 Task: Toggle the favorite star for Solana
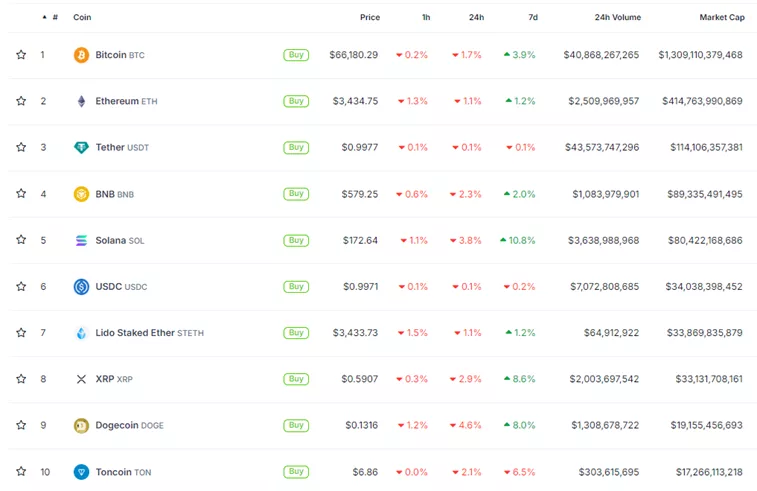(x=21, y=240)
